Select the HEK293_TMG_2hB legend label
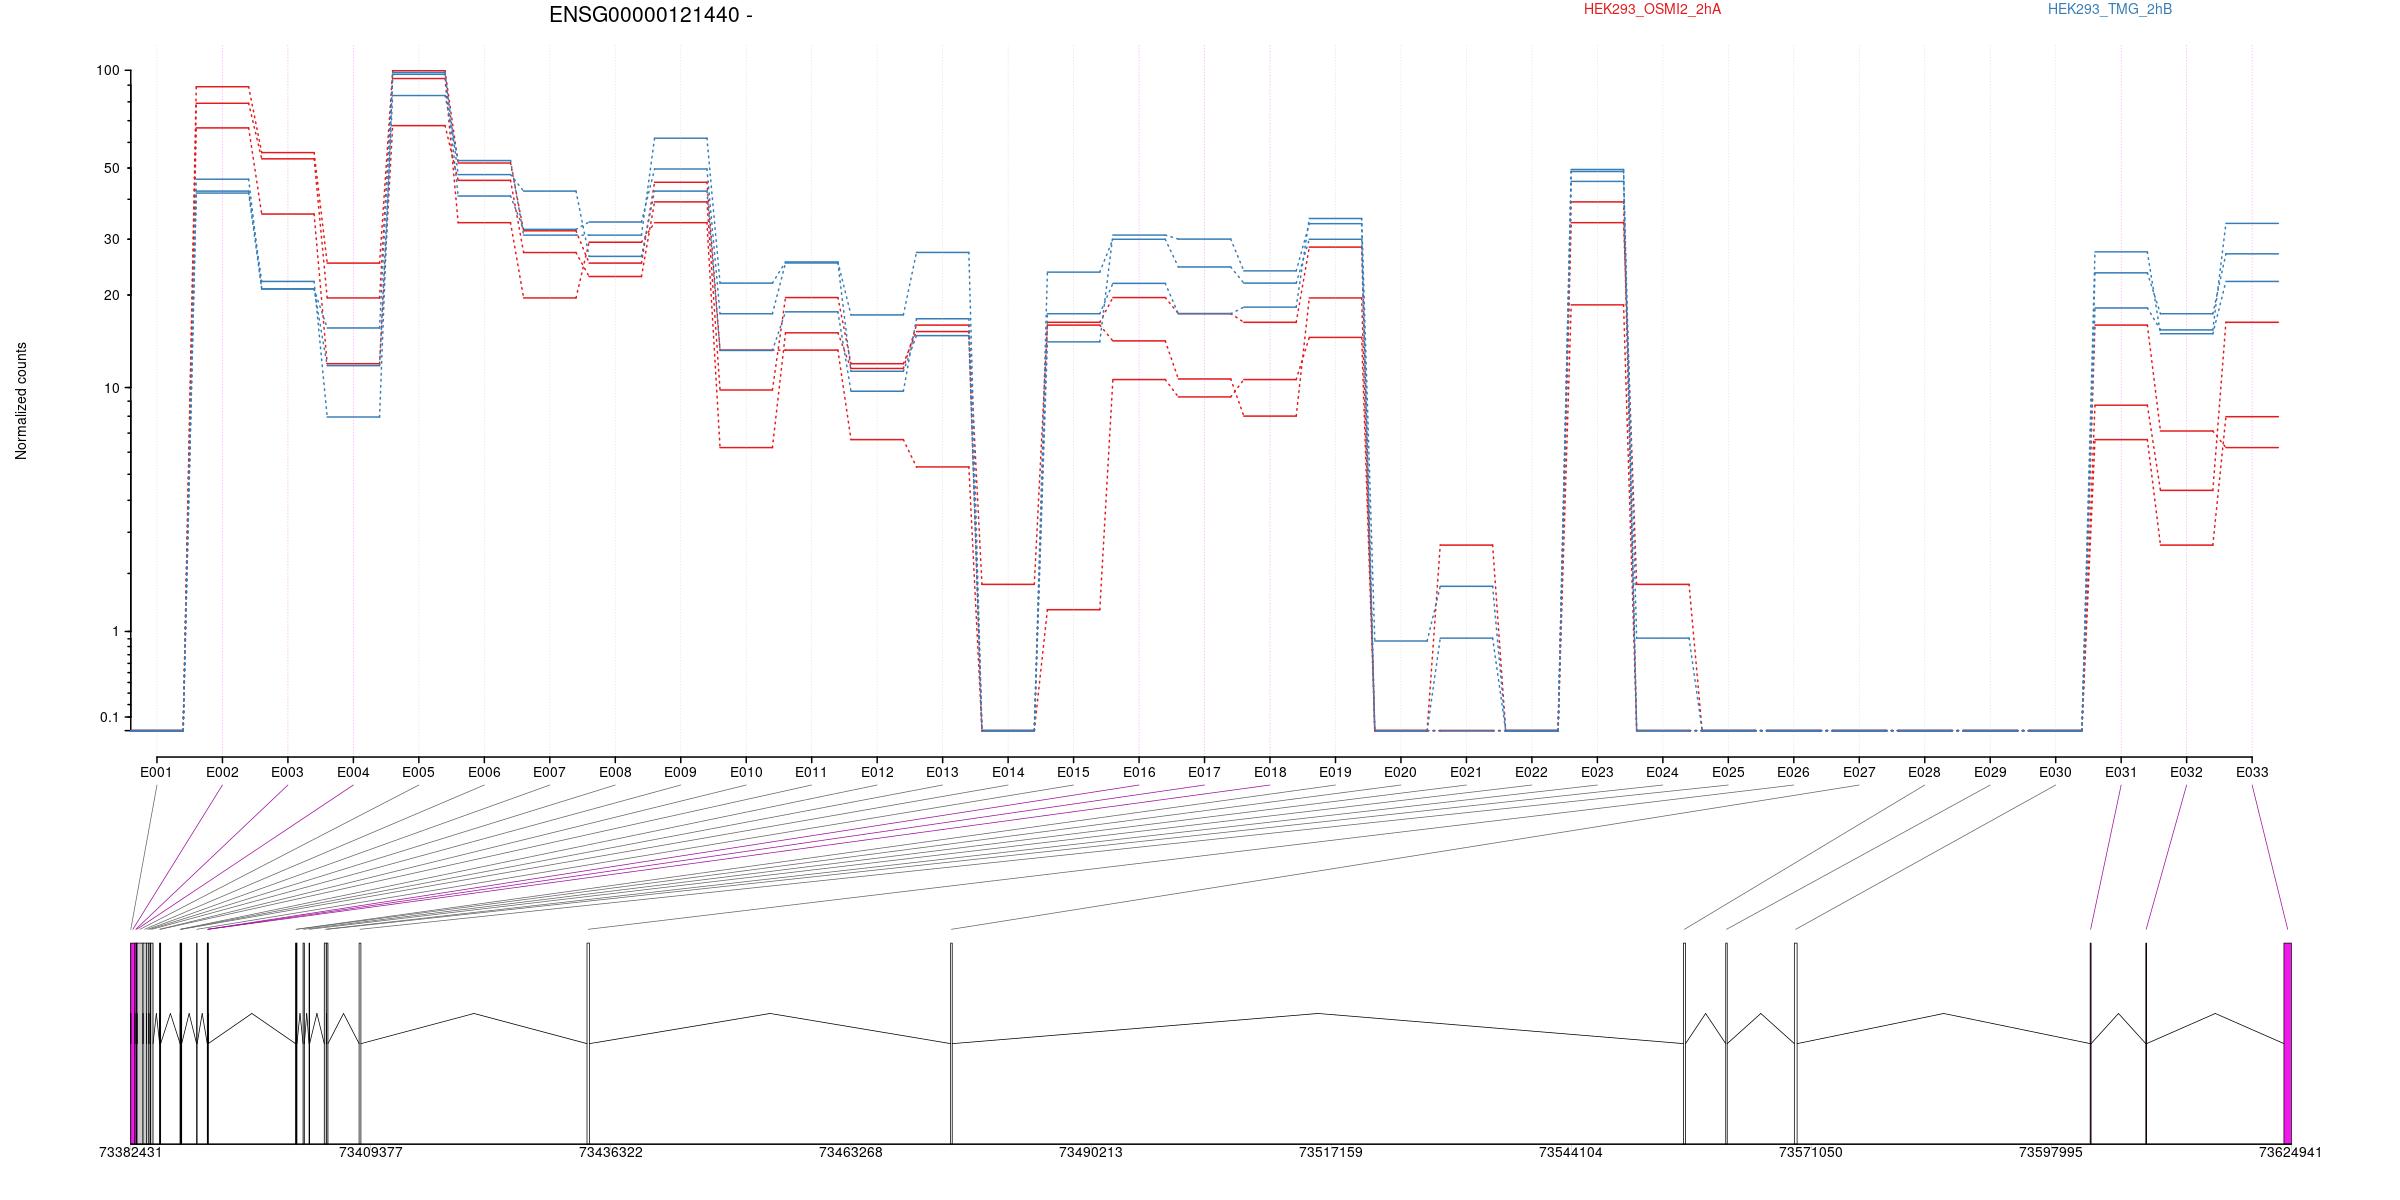 click(2110, 9)
